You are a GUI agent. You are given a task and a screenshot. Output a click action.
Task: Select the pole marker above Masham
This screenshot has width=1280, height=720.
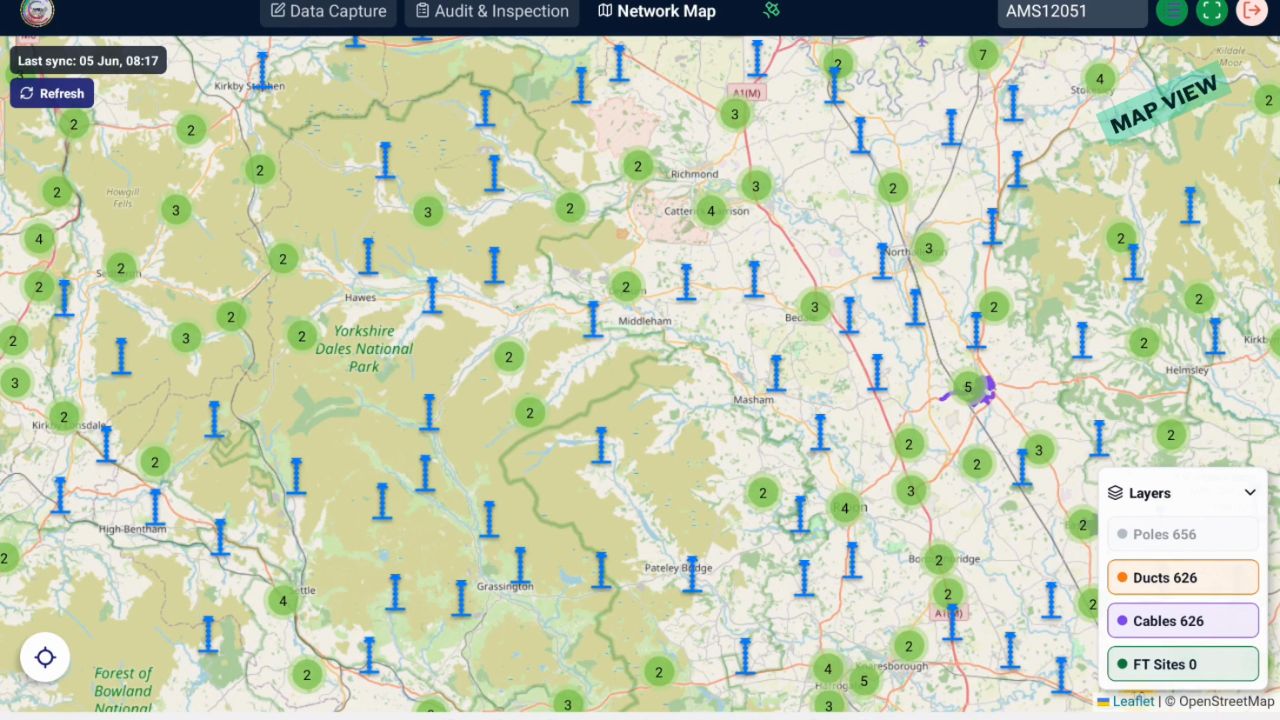click(x=775, y=373)
